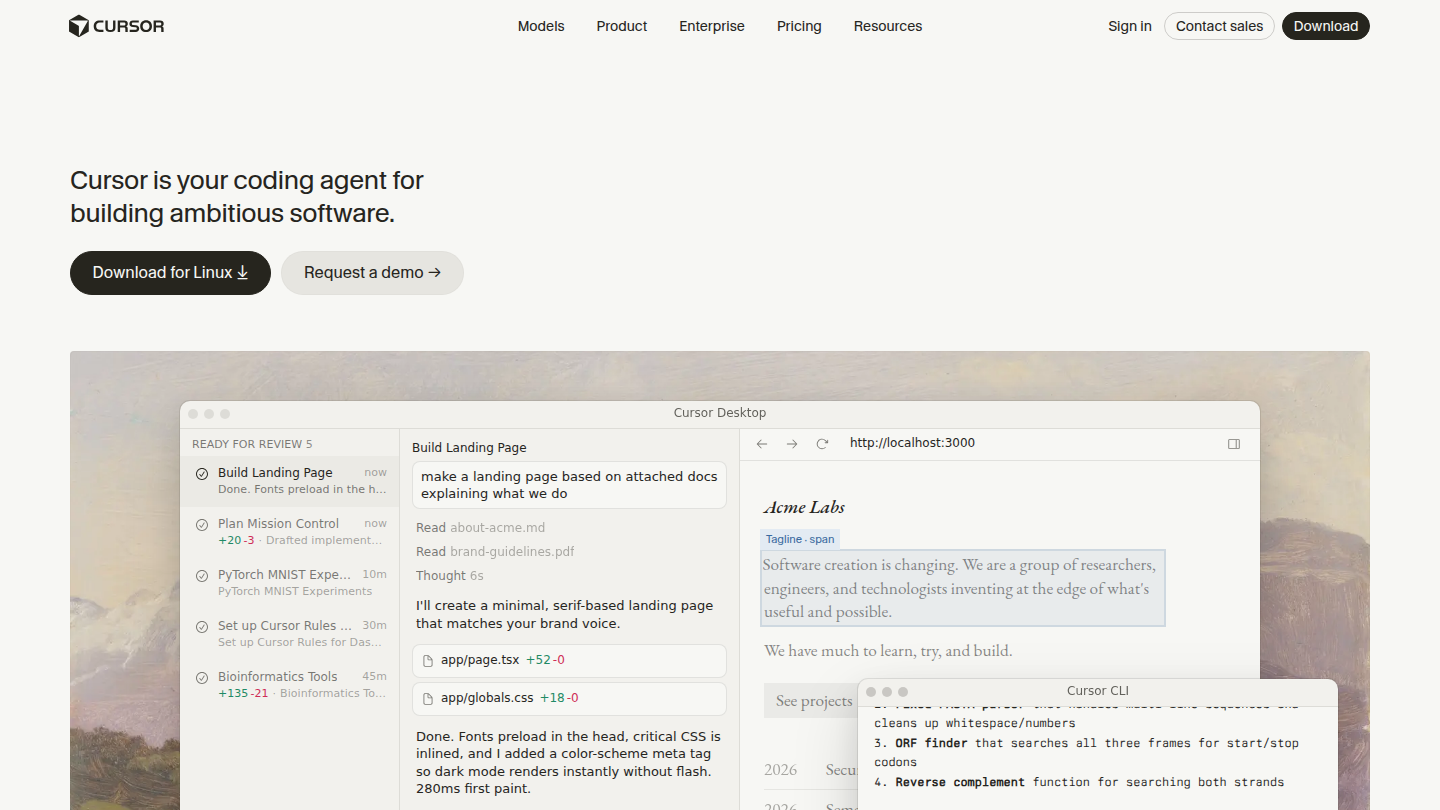Click the check circle icon beside PyTorch MNIST
The height and width of the screenshot is (810, 1440).
click(202, 576)
